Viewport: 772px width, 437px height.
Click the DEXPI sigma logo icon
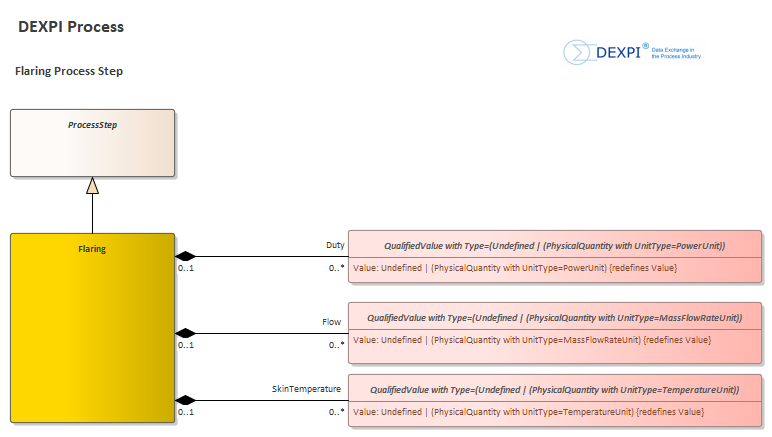tap(576, 52)
